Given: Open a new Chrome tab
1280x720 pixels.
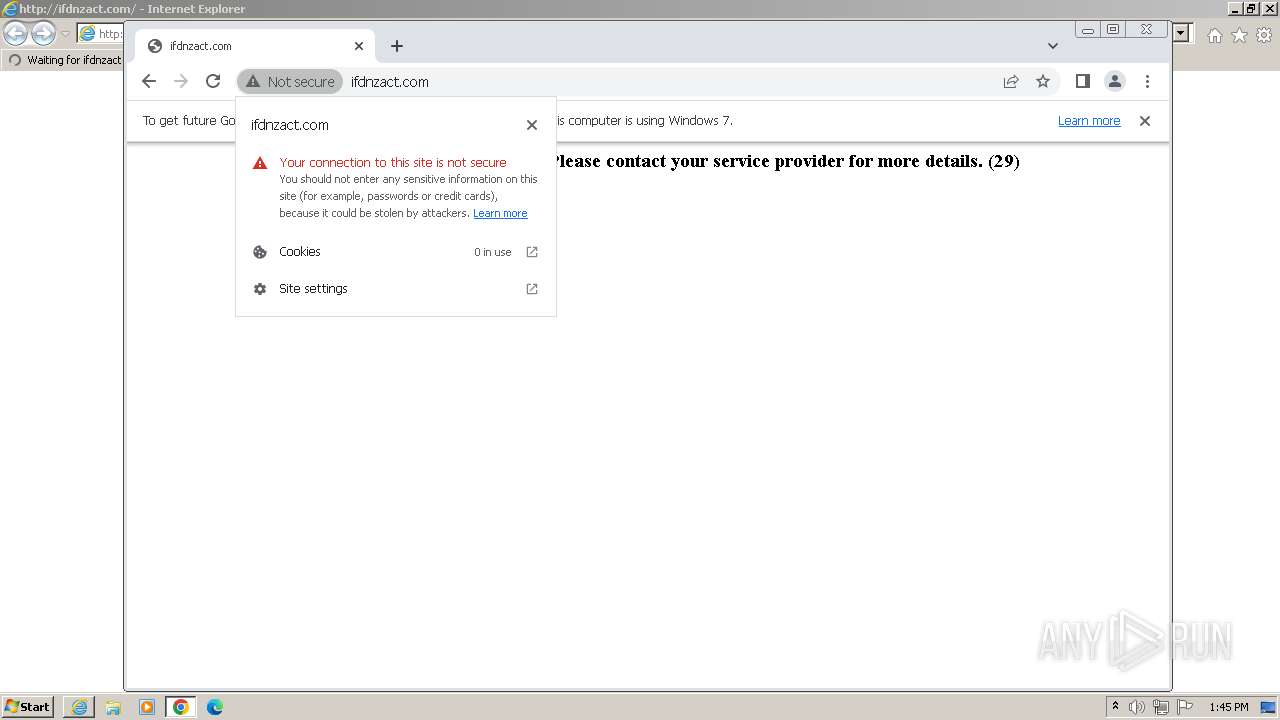Looking at the screenshot, I should [x=397, y=46].
